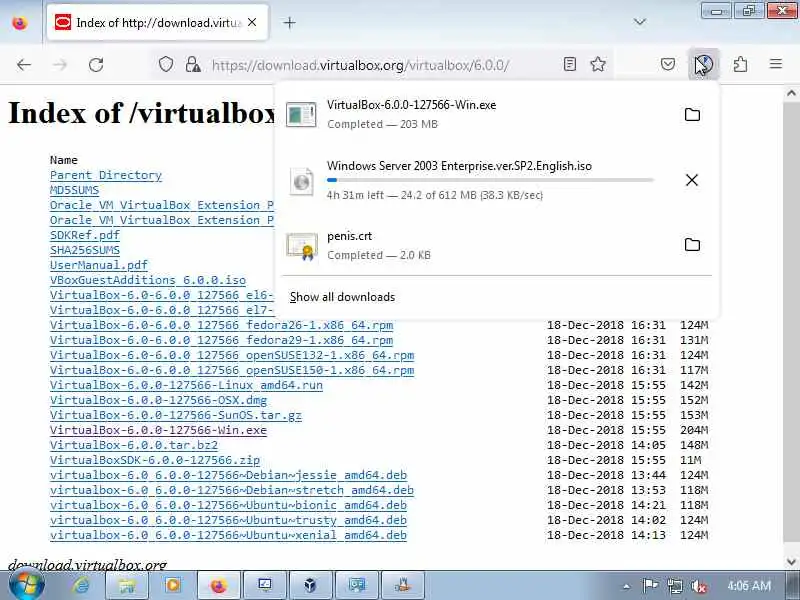This screenshot has width=800, height=600.
Task: List all tabs dropdown chevron
Action: pos(640,22)
